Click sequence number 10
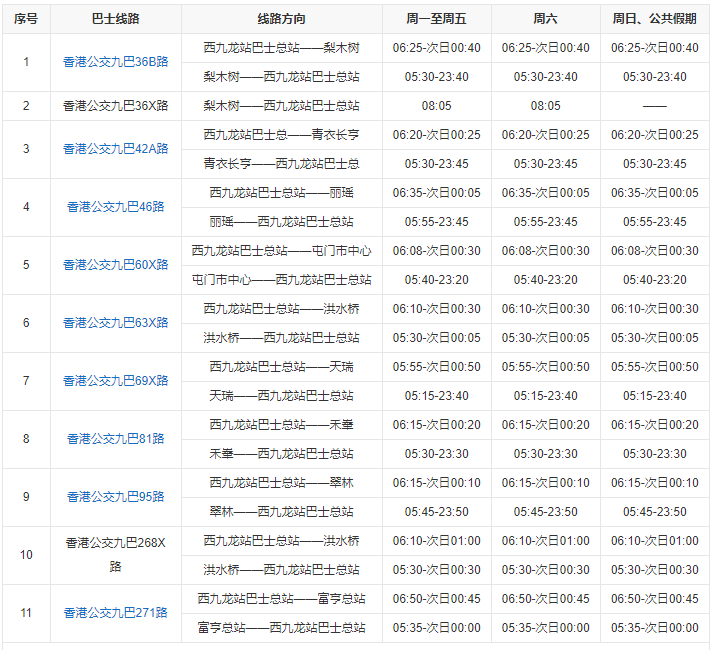Image resolution: width=713 pixels, height=650 pixels. tap(26, 555)
